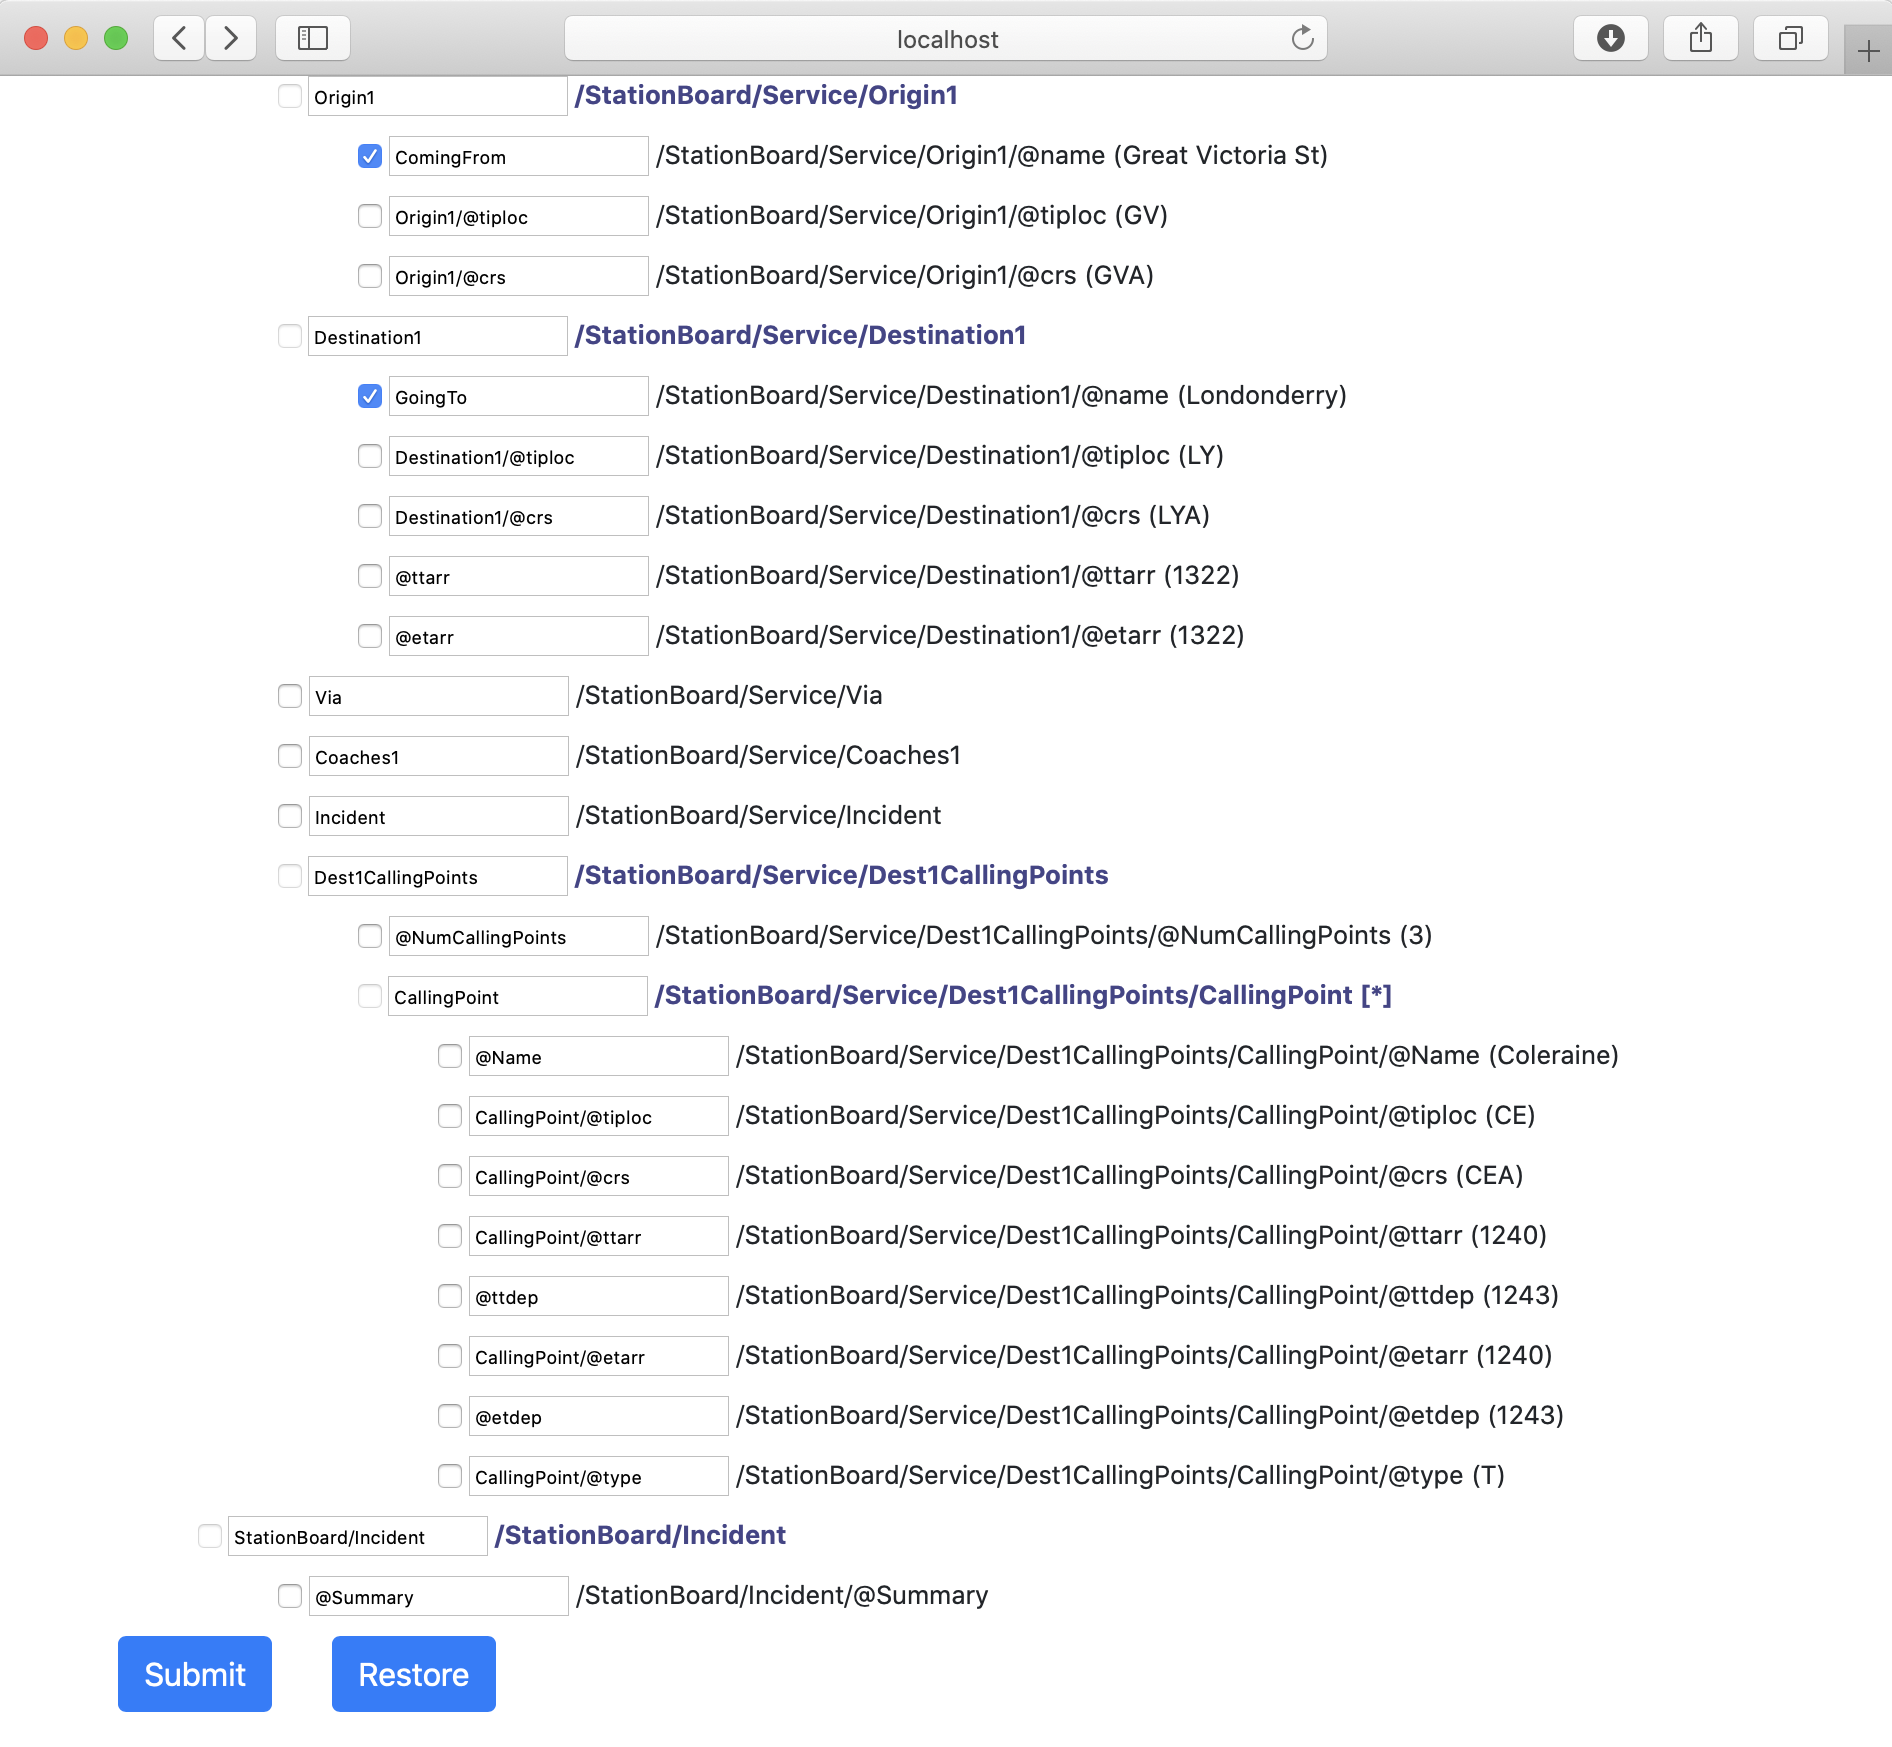Check the CallingPoint/@crs checkbox
Screen dimensions: 1892x1747
[x=450, y=1176]
